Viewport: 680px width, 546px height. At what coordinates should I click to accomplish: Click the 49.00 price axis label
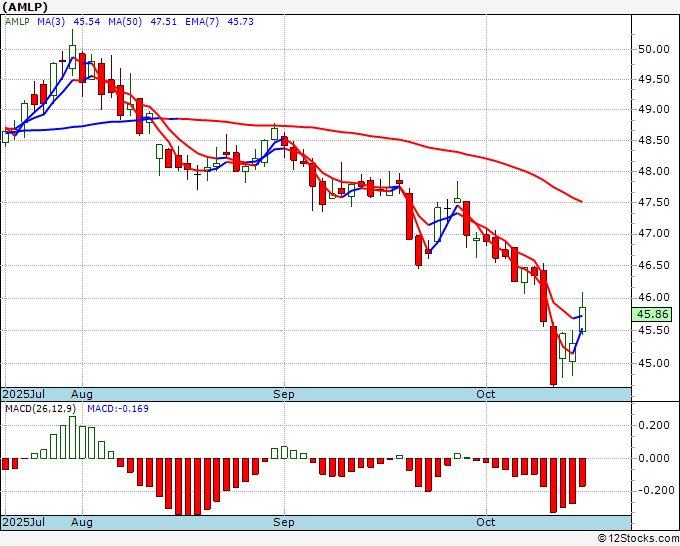click(654, 110)
